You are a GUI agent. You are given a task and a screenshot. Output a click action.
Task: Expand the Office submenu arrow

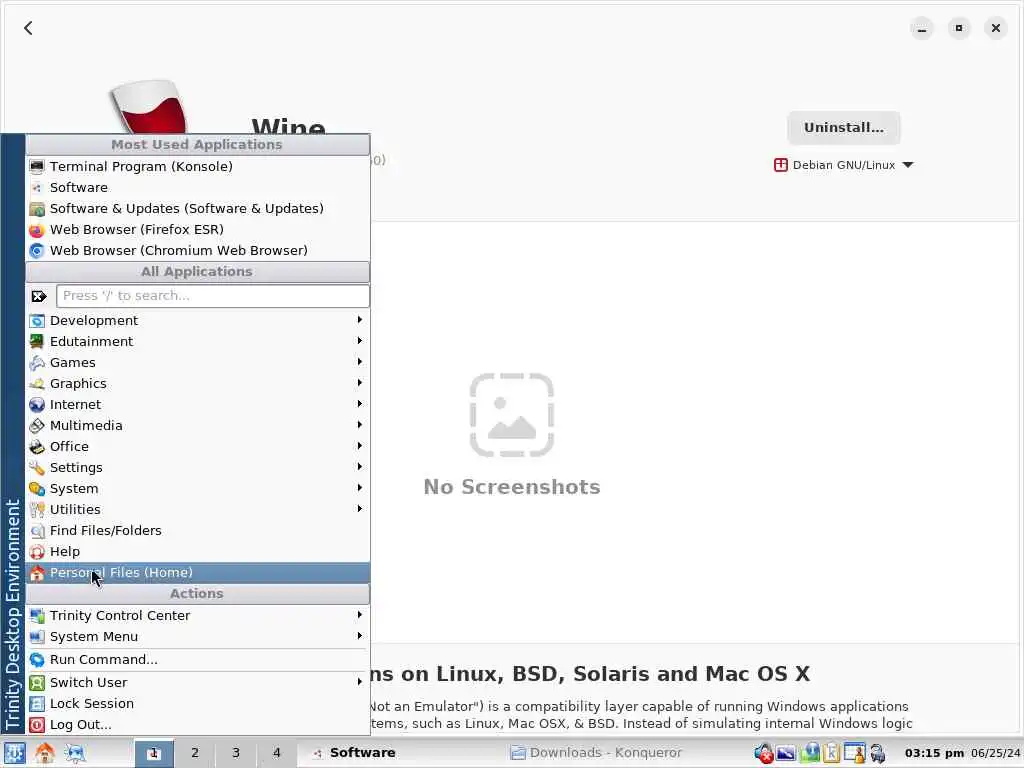click(360, 446)
